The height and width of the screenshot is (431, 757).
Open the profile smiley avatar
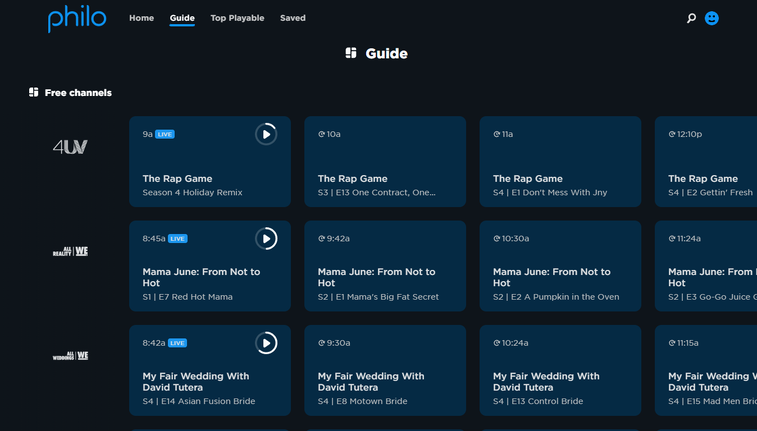point(712,18)
